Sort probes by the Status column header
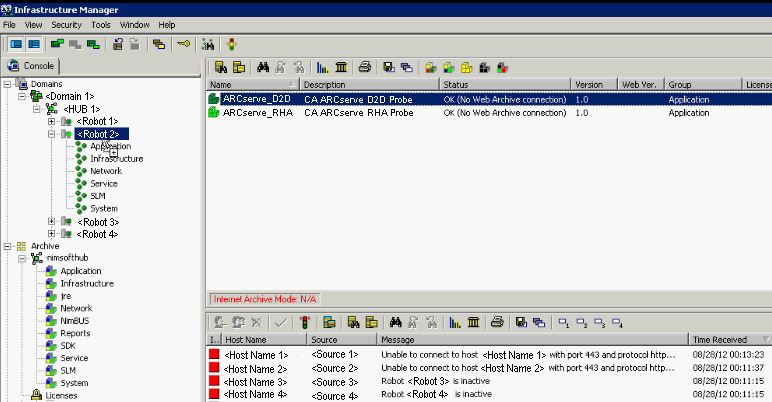The width and height of the screenshot is (772, 402). click(505, 84)
